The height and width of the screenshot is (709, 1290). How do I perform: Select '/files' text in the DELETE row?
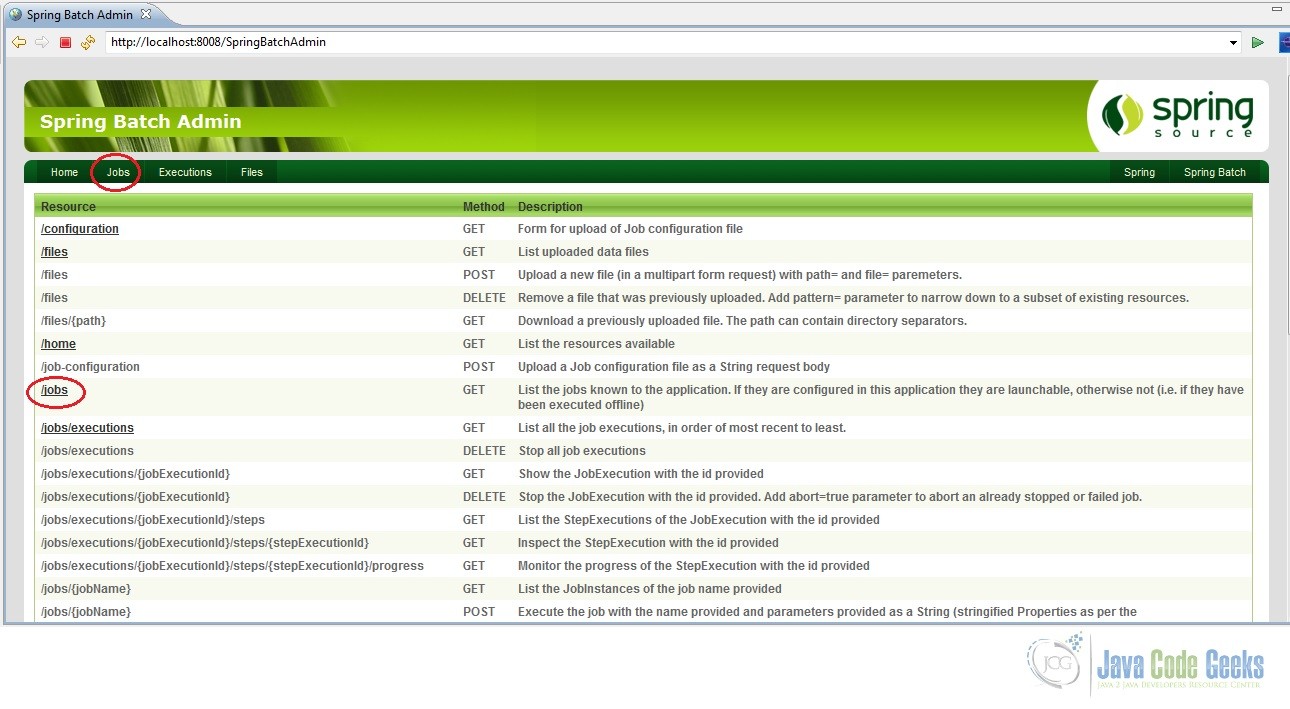[x=54, y=298]
